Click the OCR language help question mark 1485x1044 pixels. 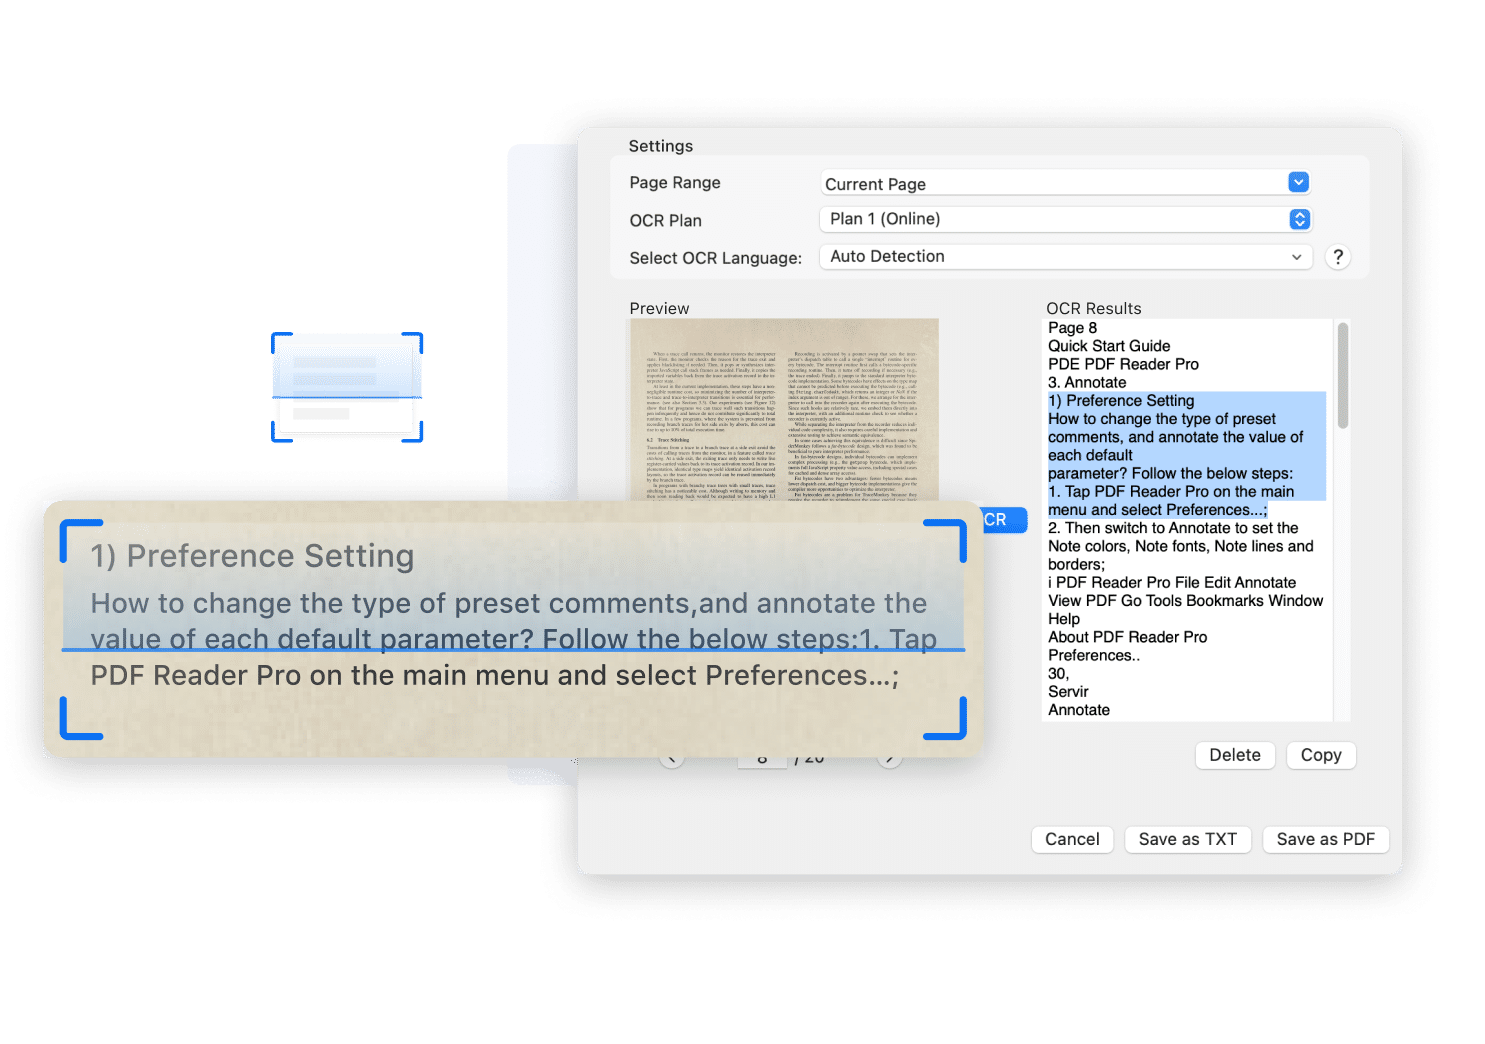pyautogui.click(x=1338, y=257)
